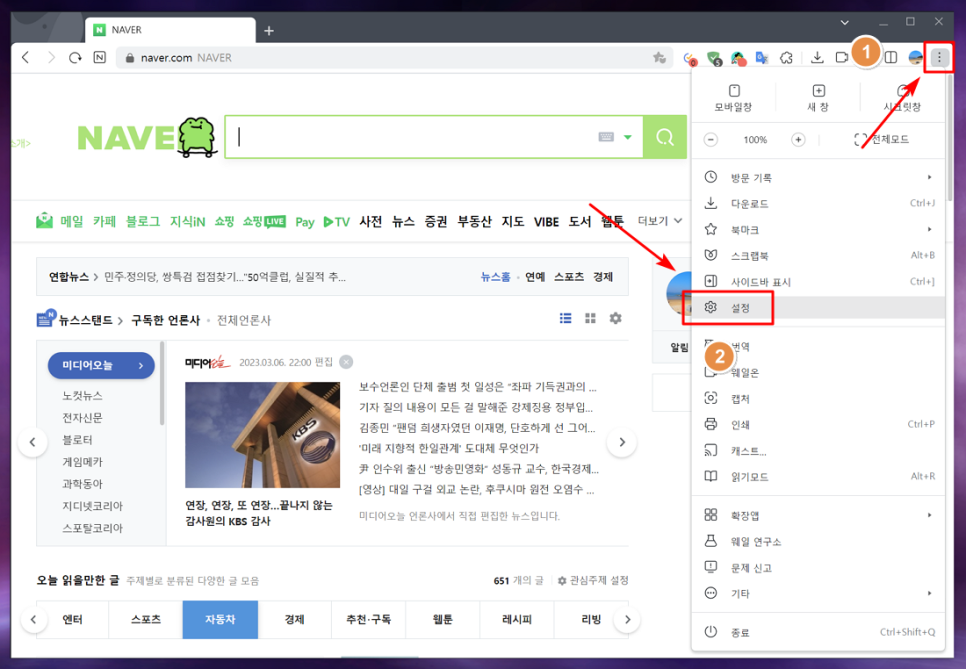Open 새 창 new window option
Viewport: 966px width, 669px height.
(818, 98)
